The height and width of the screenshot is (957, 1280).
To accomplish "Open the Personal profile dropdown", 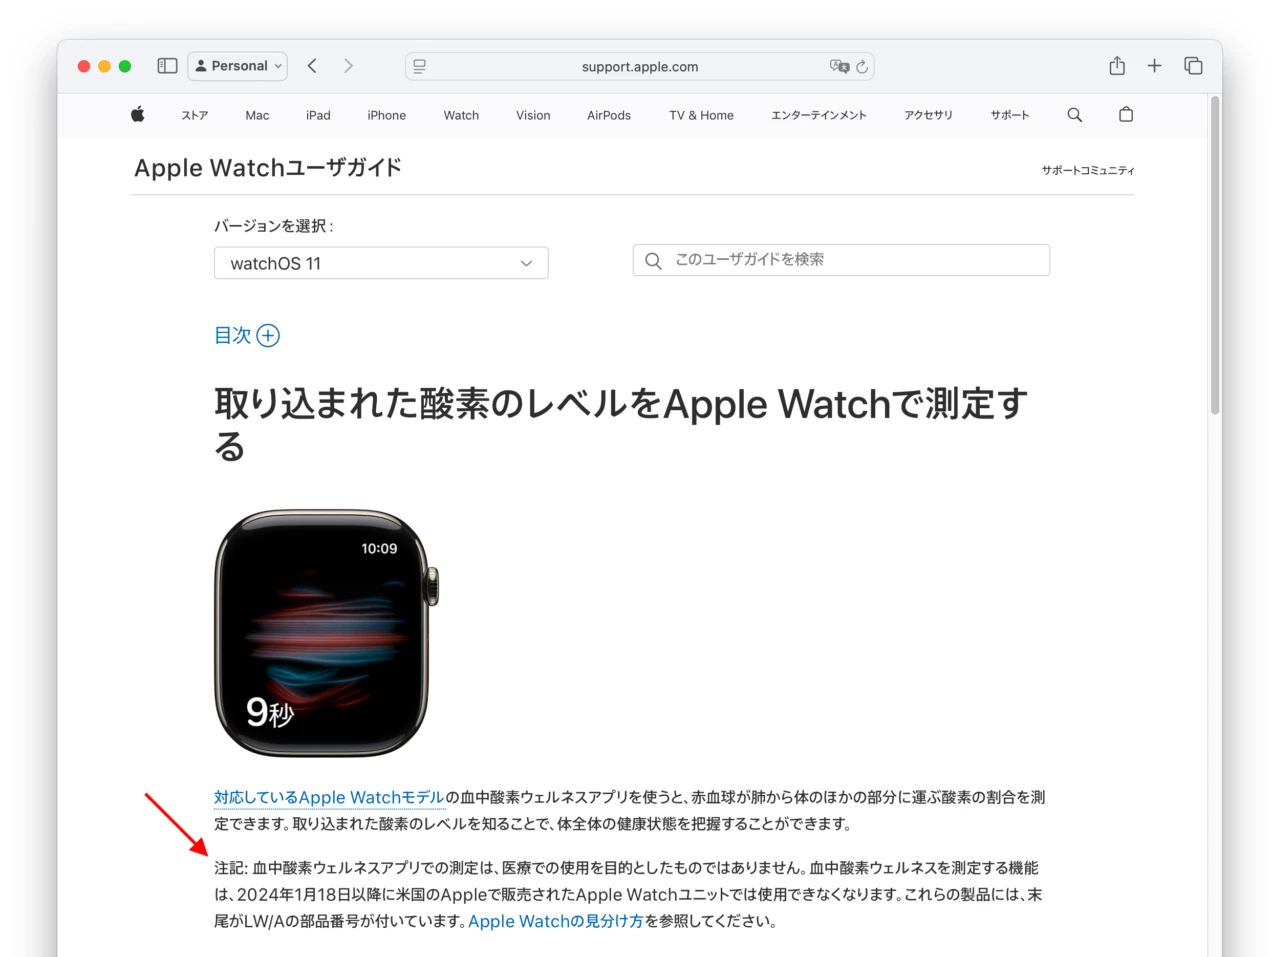I will (238, 66).
